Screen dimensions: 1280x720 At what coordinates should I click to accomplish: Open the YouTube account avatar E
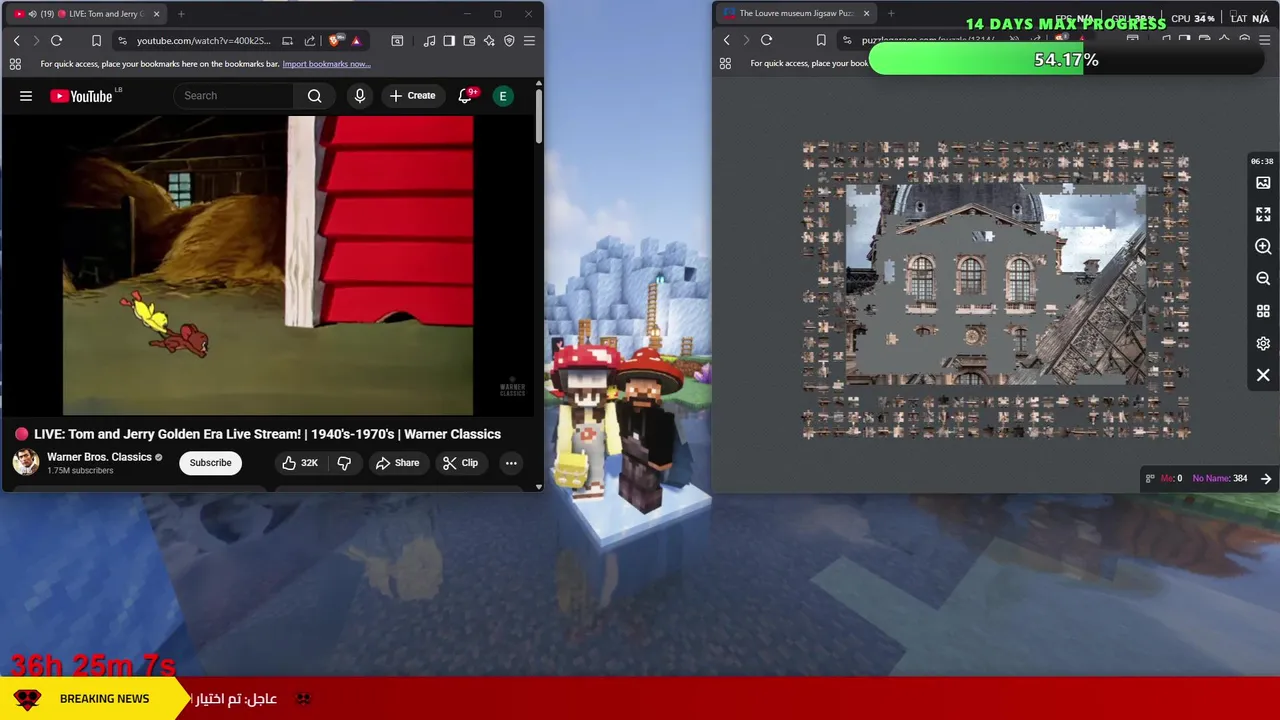click(x=503, y=96)
